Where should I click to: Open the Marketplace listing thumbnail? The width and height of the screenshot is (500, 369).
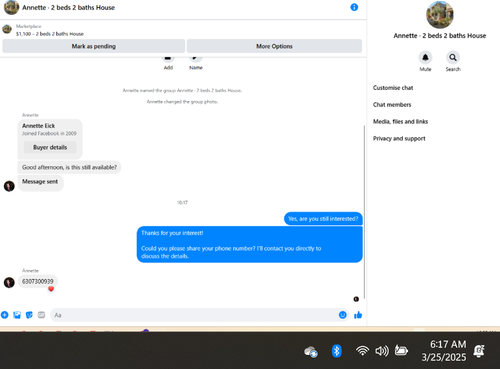click(7, 29)
